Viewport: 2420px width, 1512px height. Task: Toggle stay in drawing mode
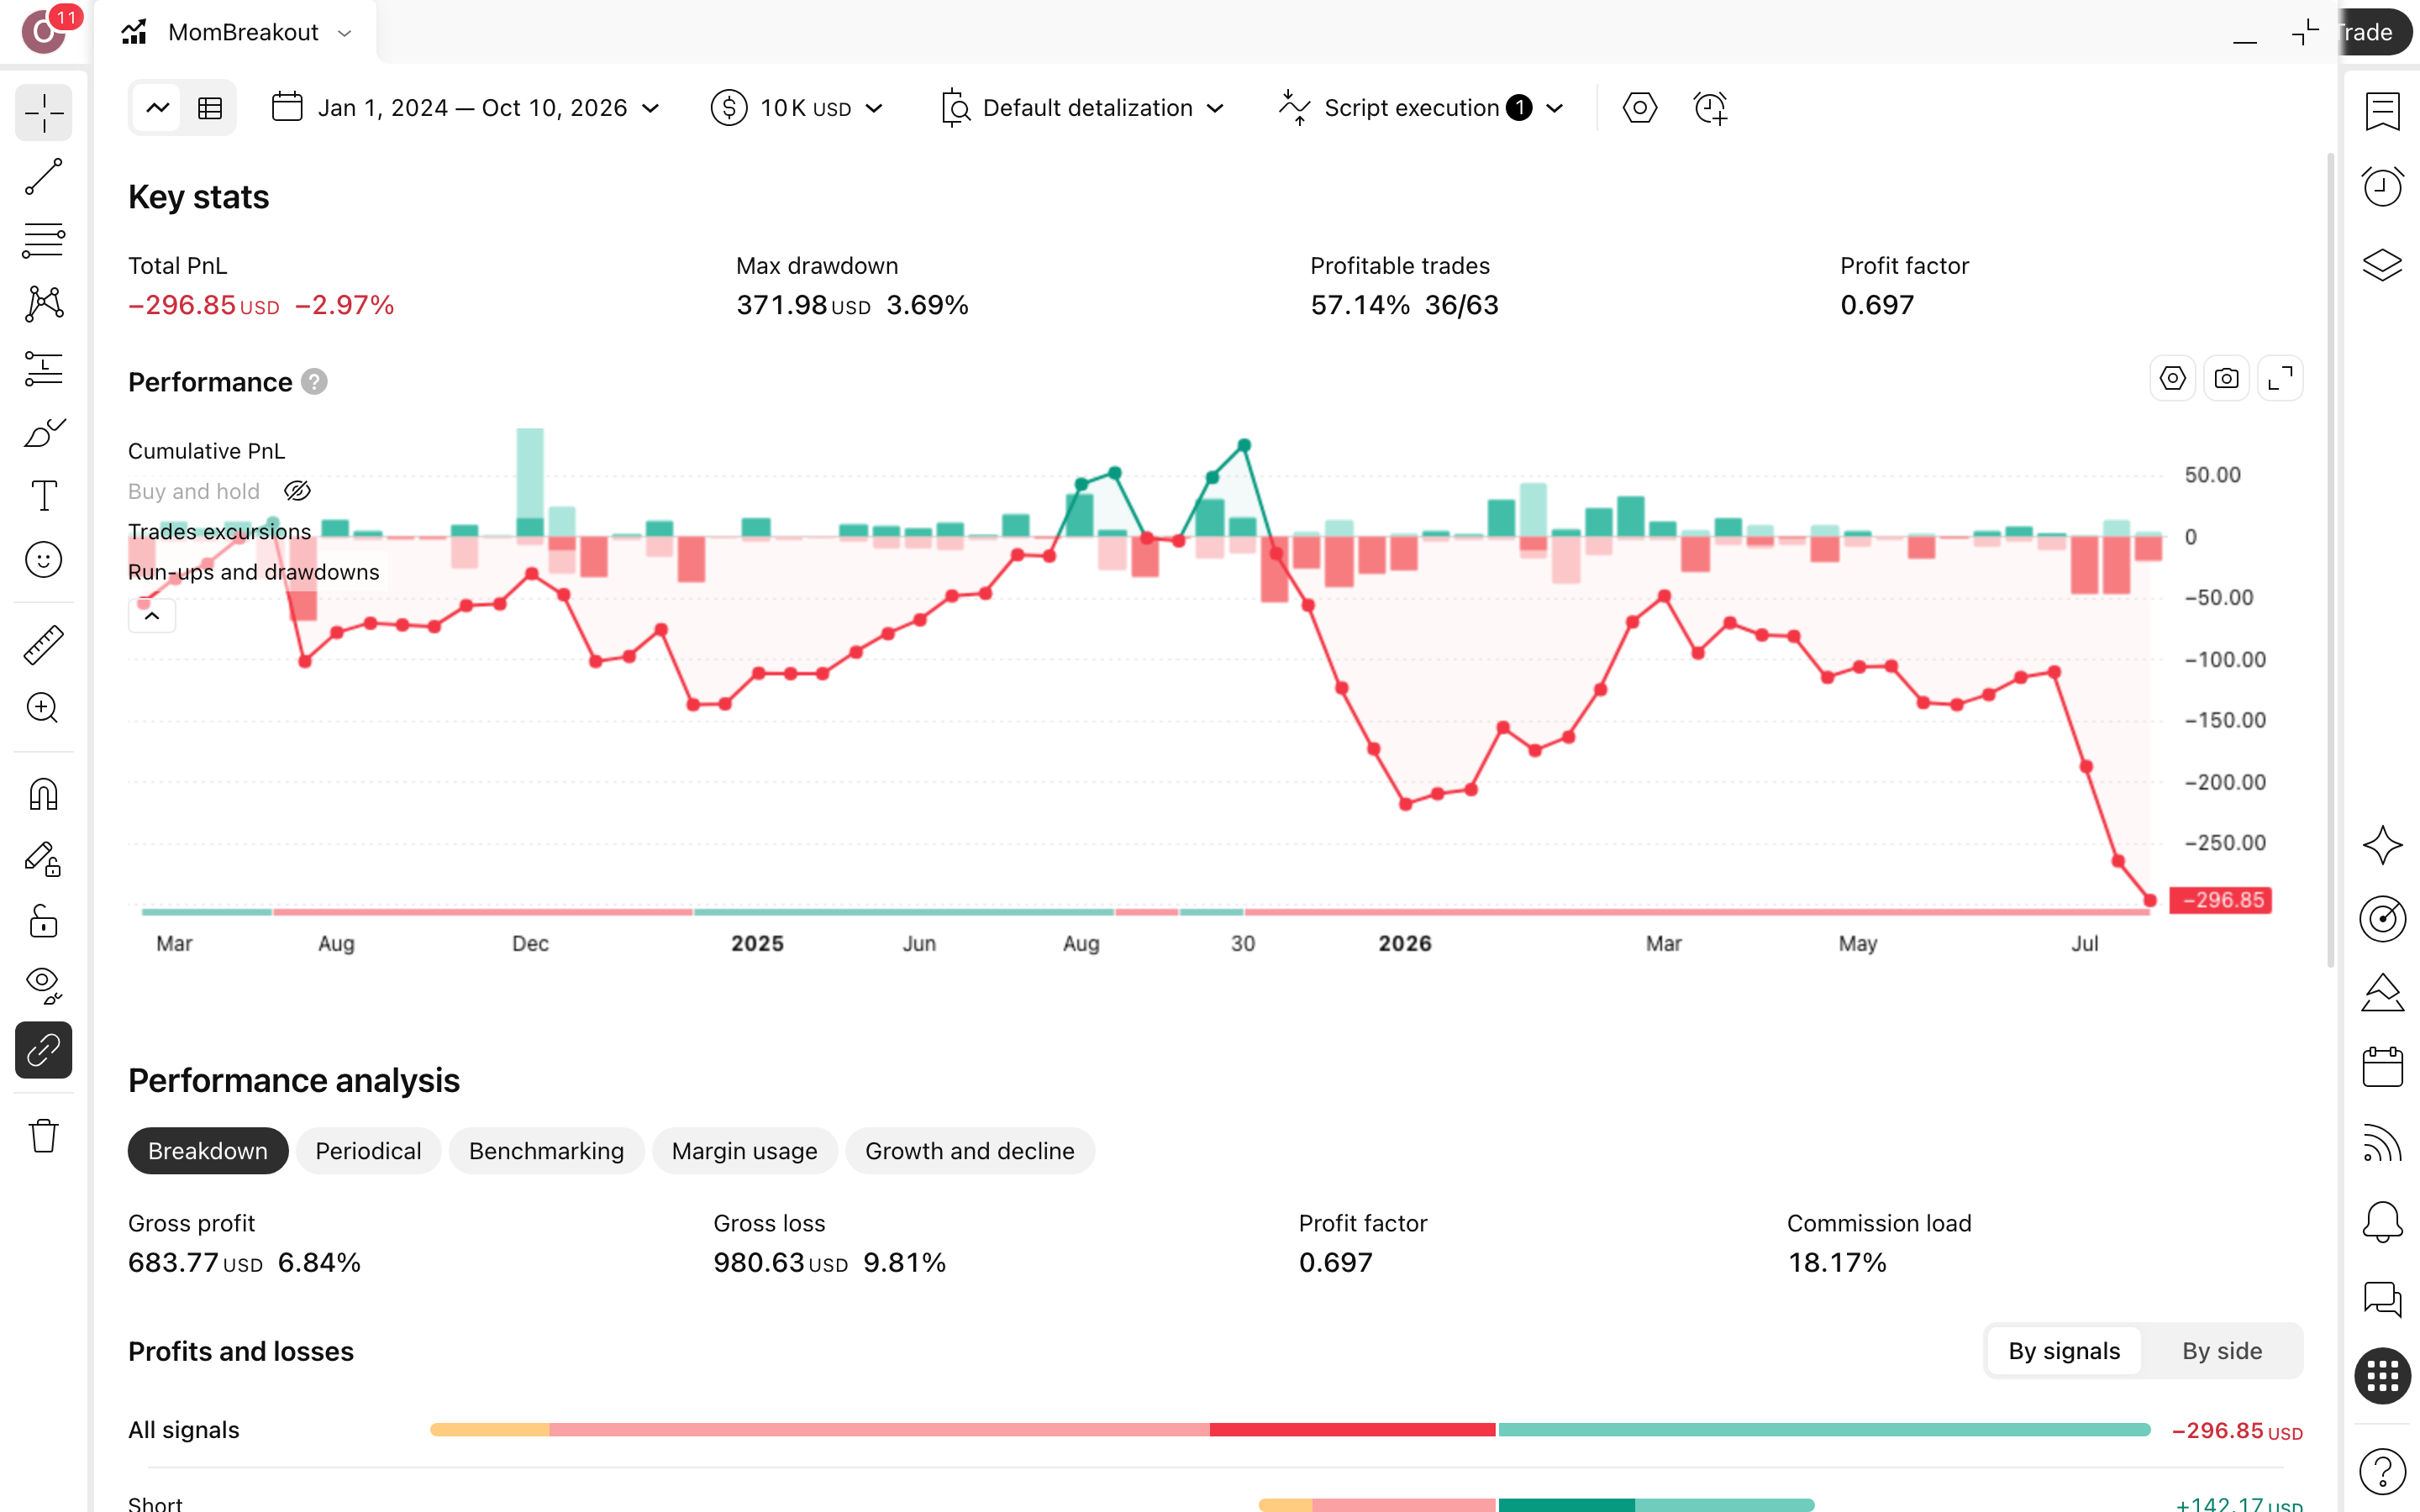click(x=44, y=859)
